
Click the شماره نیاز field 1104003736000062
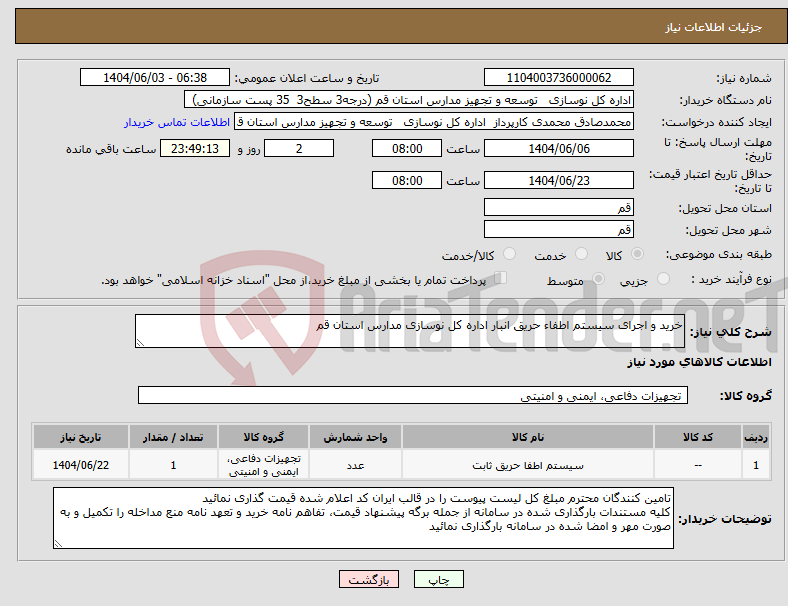point(558,77)
